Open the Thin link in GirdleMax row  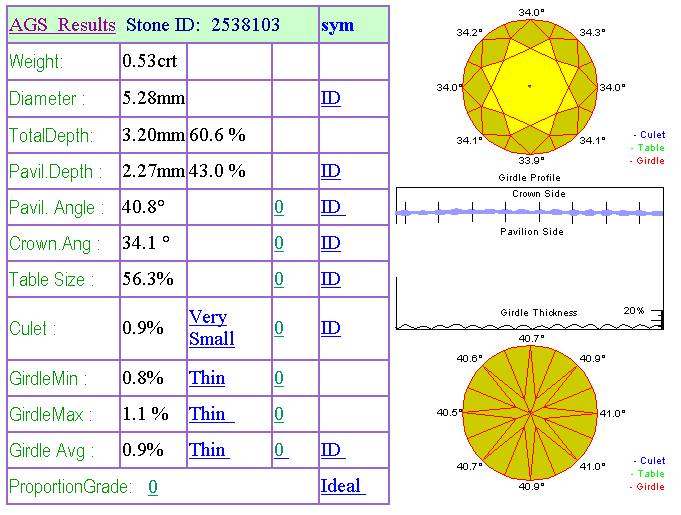211,414
